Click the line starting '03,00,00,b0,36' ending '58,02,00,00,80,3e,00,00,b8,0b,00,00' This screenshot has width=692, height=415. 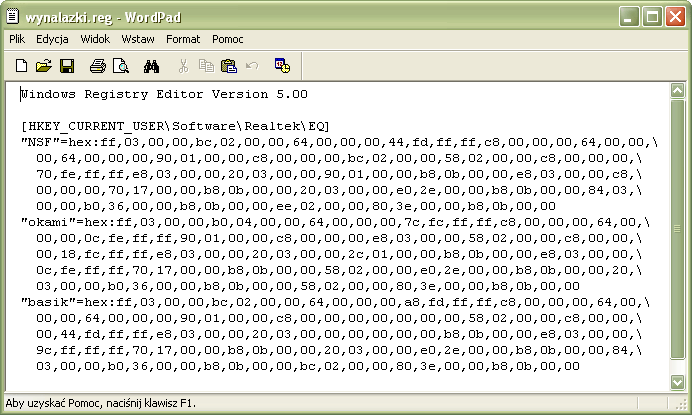pyautogui.click(x=308, y=286)
